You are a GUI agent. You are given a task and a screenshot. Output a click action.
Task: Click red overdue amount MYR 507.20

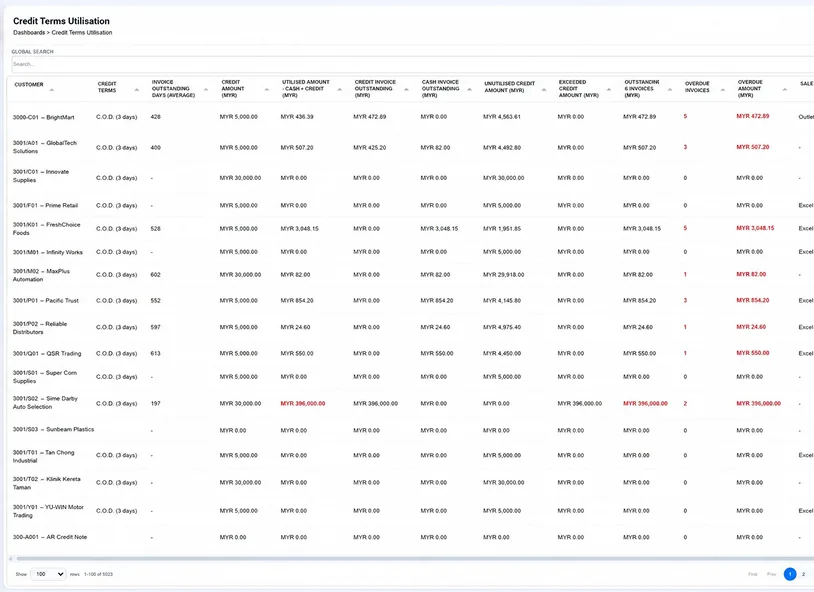tap(753, 147)
